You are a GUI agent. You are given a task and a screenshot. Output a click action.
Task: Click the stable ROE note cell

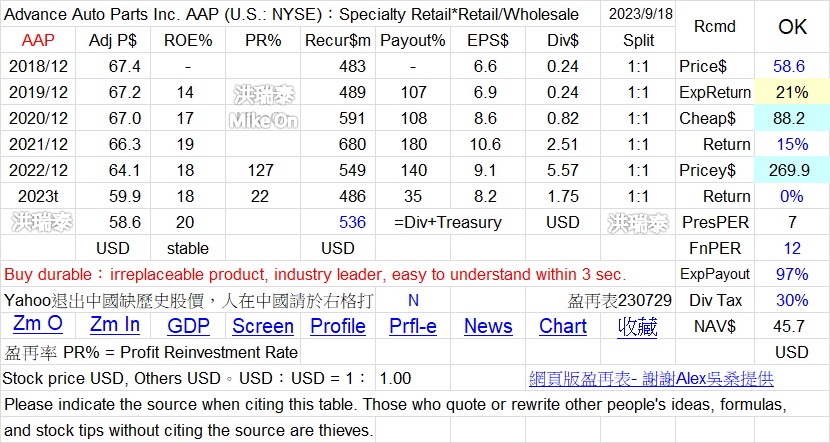click(188, 248)
